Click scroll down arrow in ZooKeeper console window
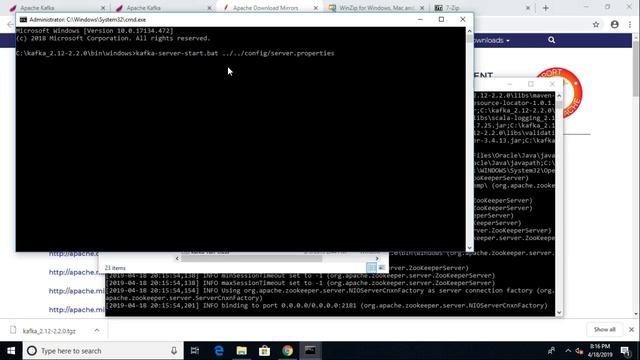The image size is (640, 360). click(559, 313)
